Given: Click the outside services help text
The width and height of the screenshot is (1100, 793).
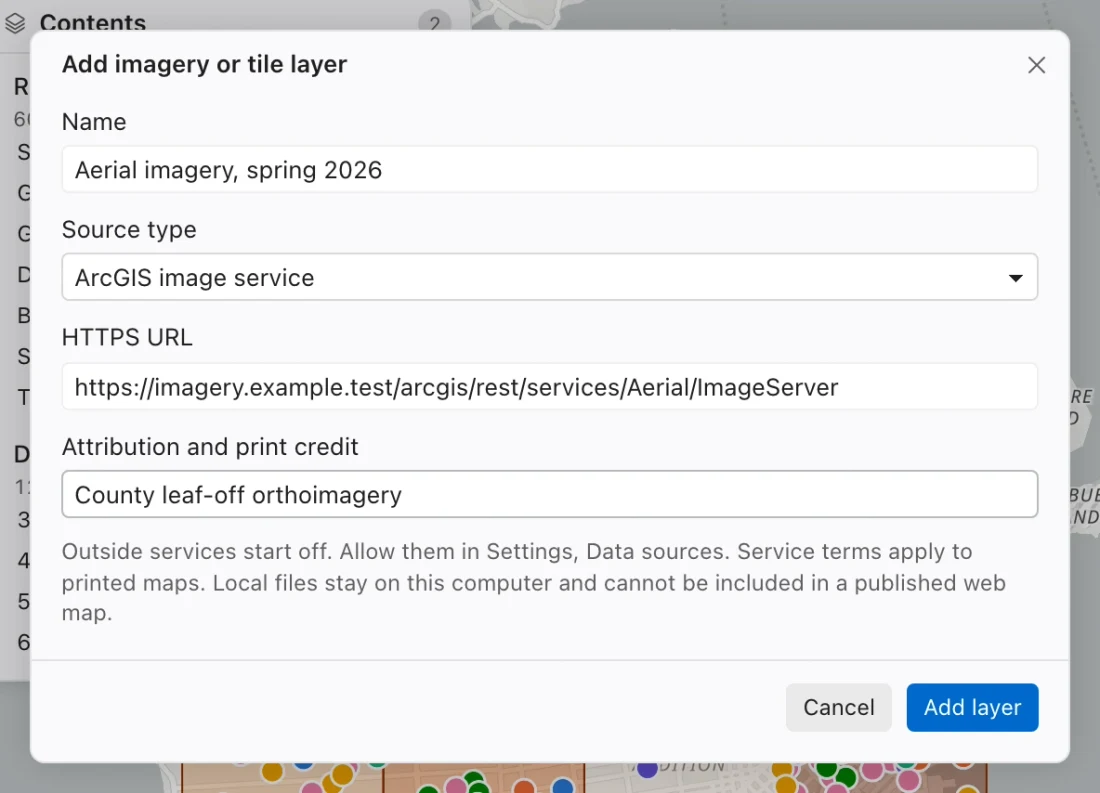Looking at the screenshot, I should 534,582.
